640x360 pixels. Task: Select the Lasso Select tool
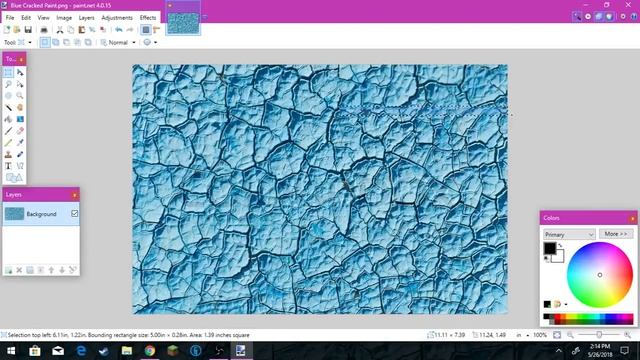click(x=8, y=84)
